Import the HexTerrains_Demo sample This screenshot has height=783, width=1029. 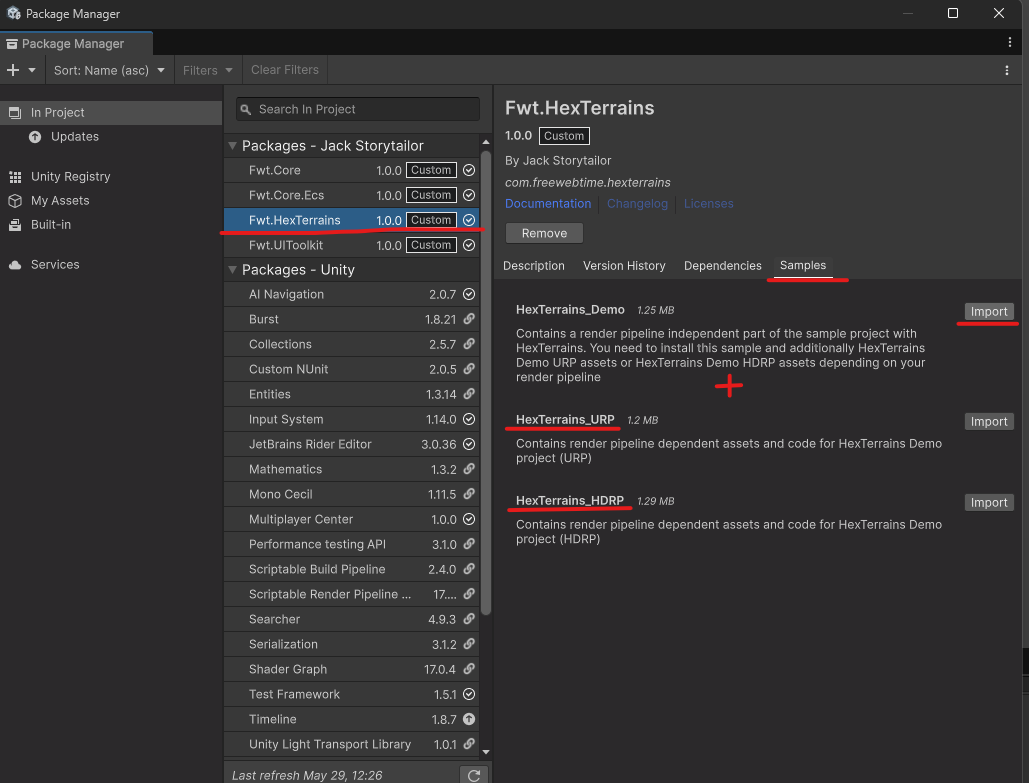pyautogui.click(x=989, y=311)
